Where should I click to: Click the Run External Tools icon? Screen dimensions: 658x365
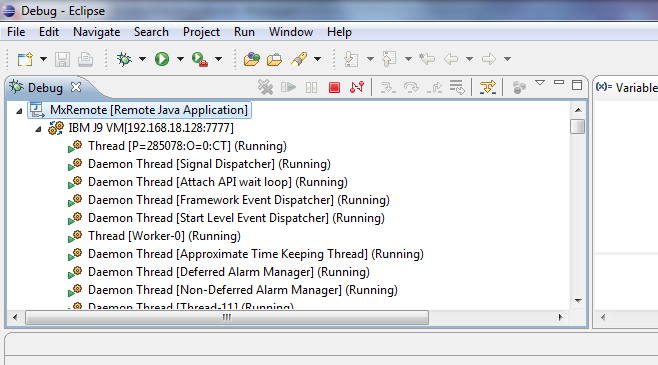click(x=200, y=59)
